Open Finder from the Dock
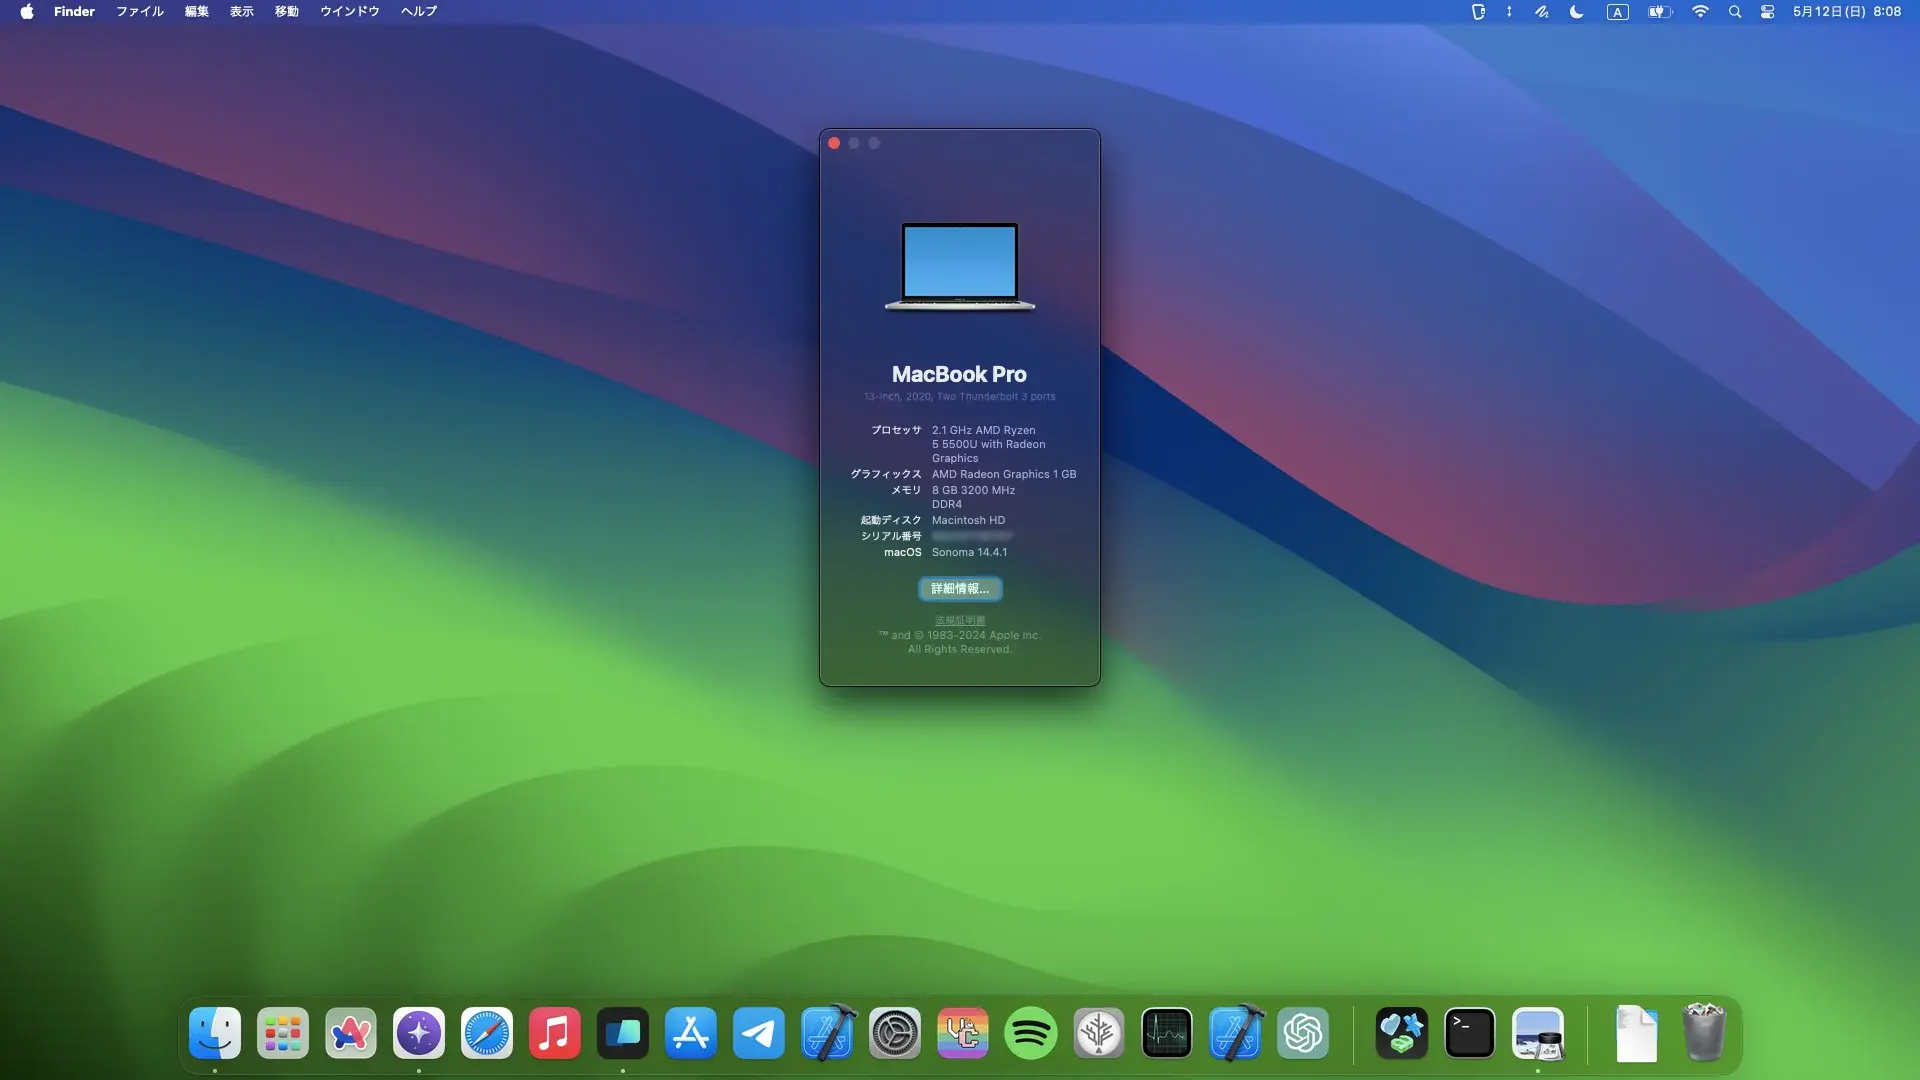This screenshot has width=1920, height=1080. [x=215, y=1033]
